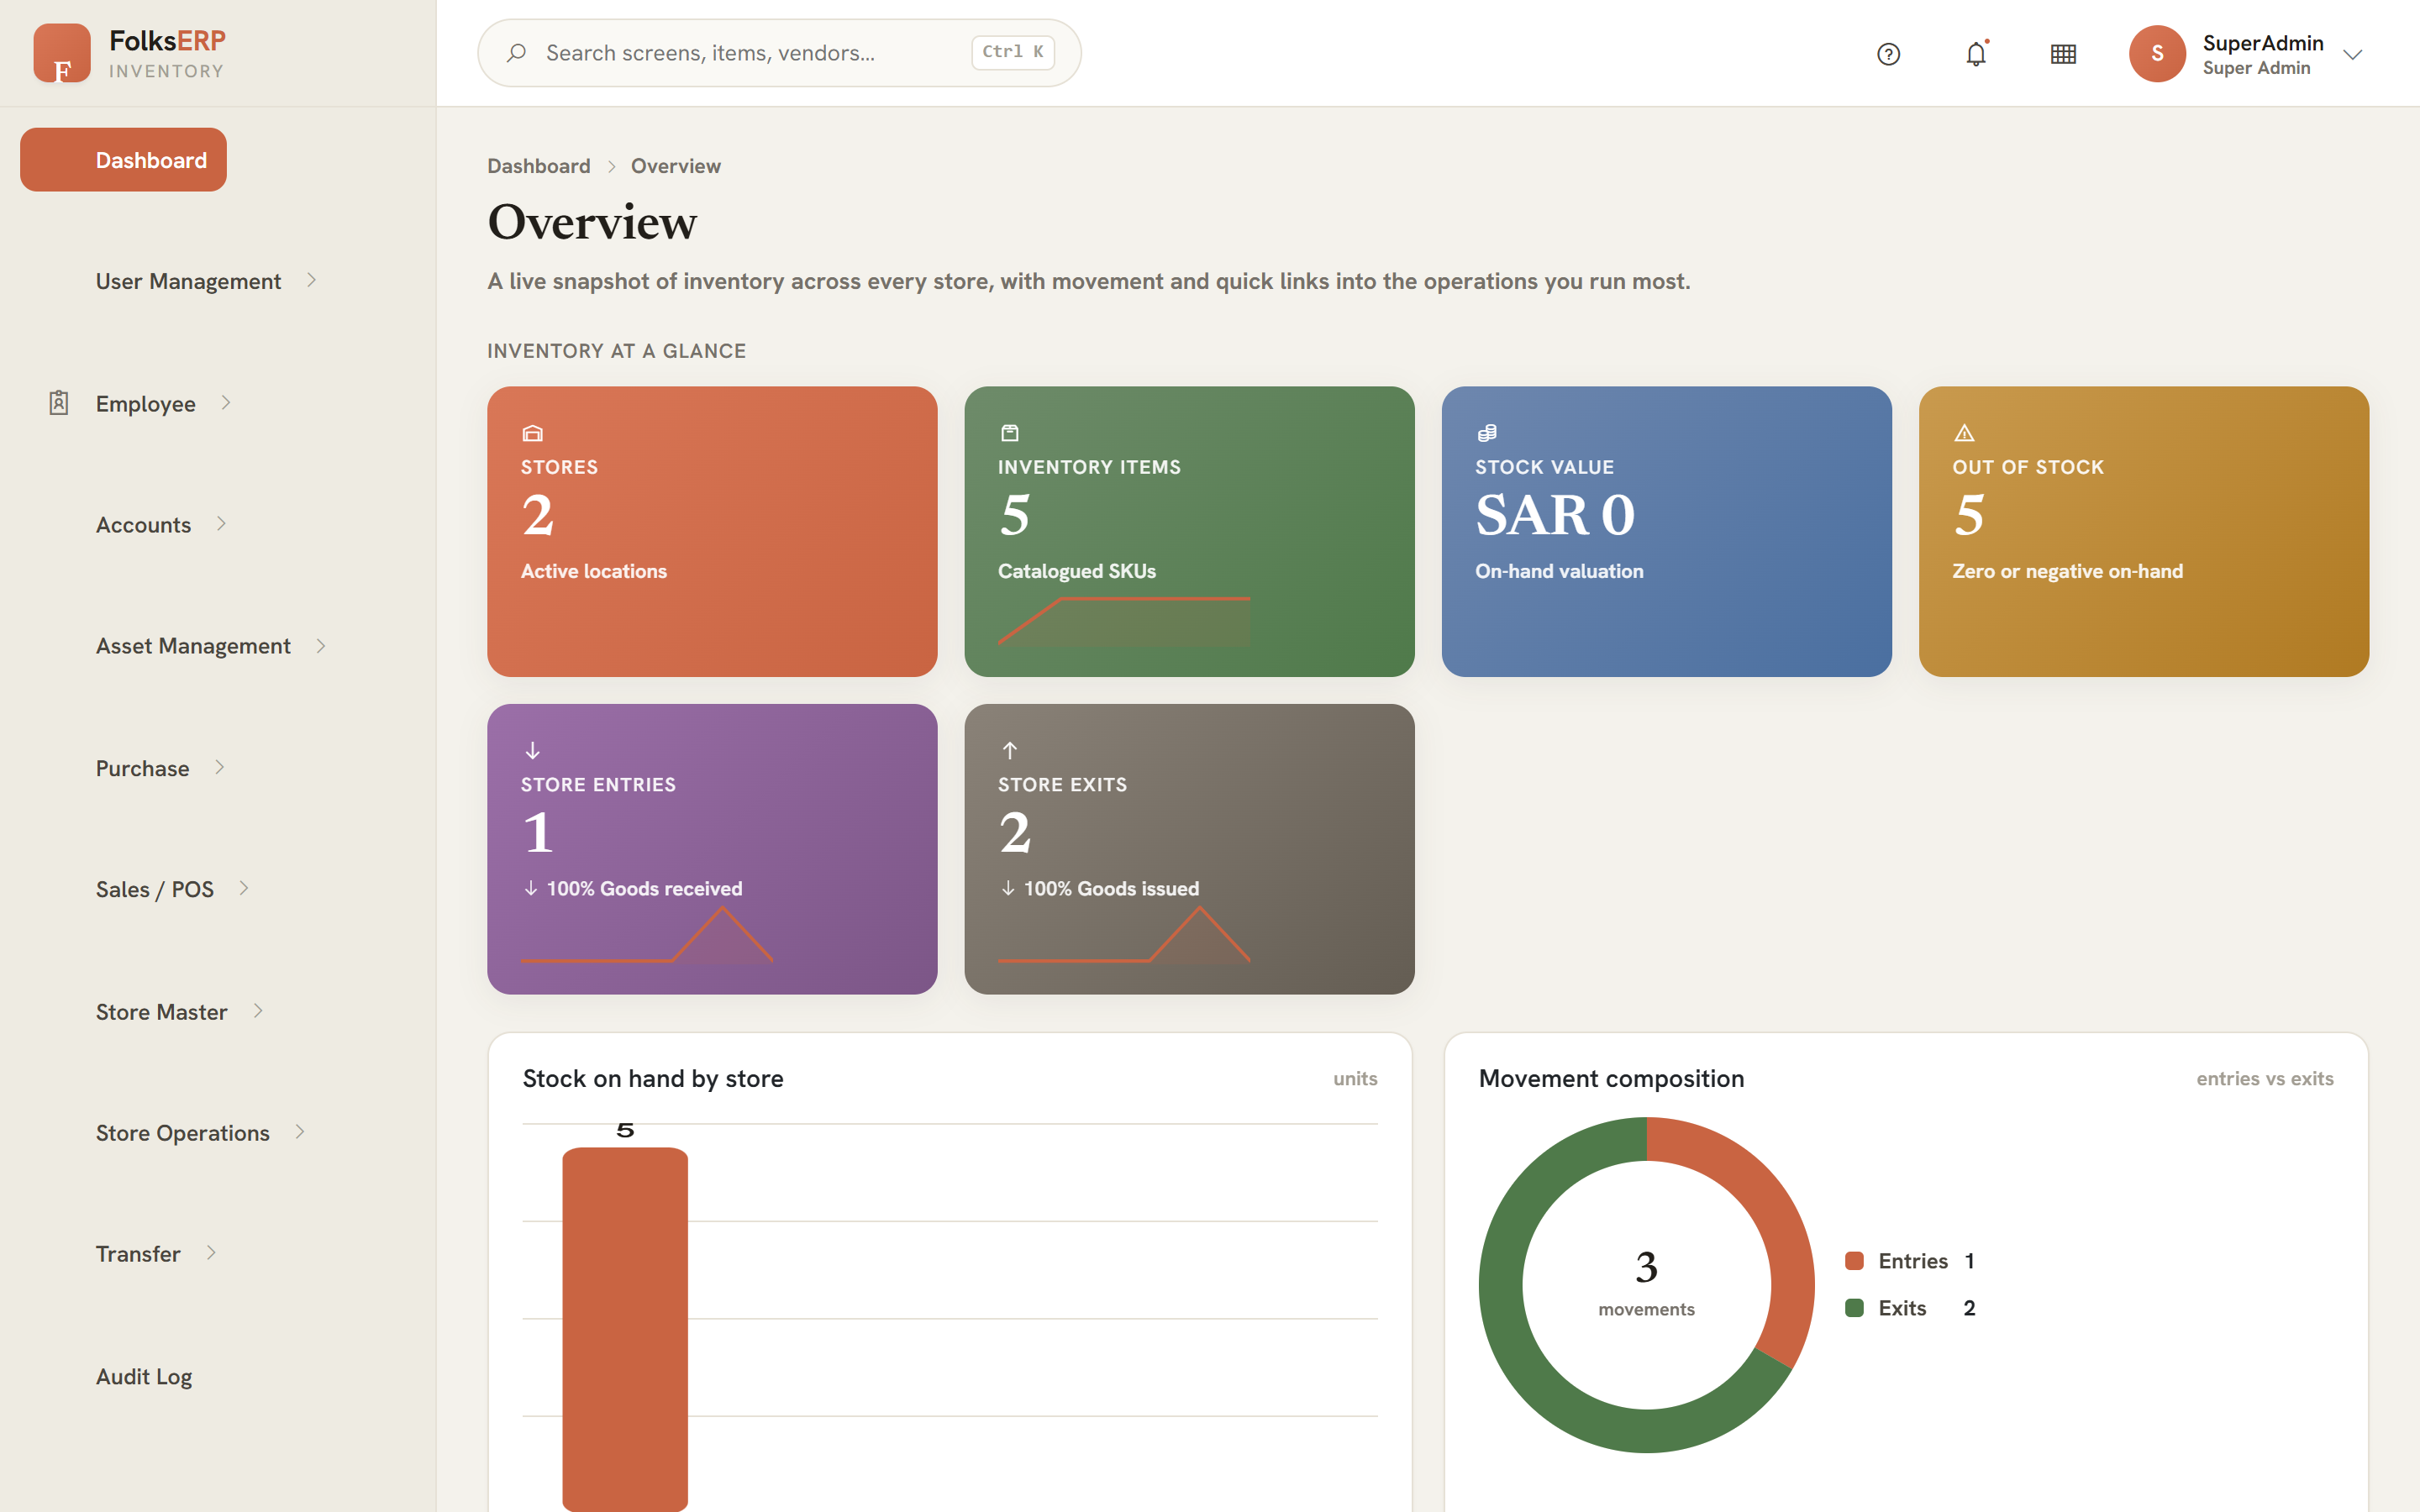
Task: Click the Store Exits up-arrow icon
Action: [1010, 750]
